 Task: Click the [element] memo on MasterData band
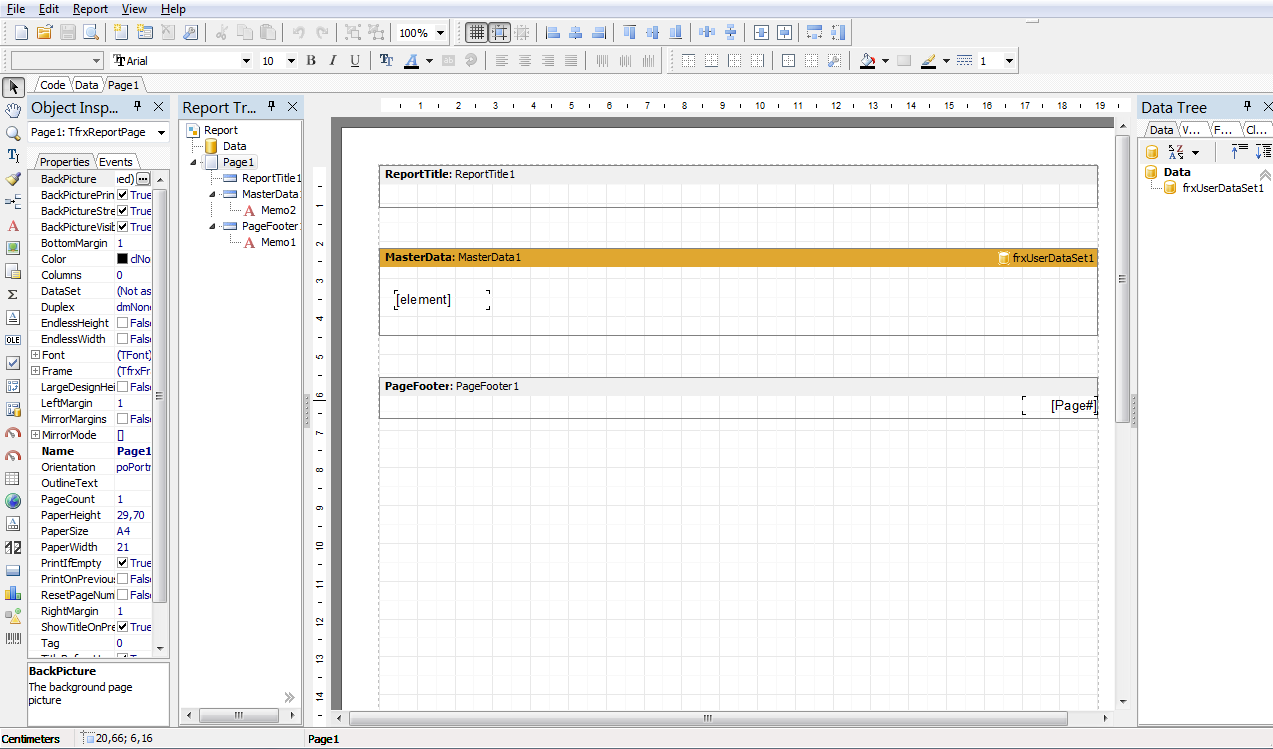[x=442, y=300]
